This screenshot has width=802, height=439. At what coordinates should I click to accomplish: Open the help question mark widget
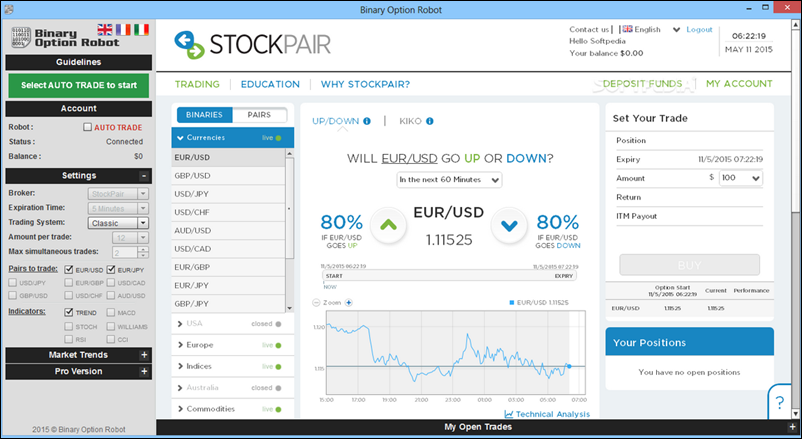coord(779,402)
